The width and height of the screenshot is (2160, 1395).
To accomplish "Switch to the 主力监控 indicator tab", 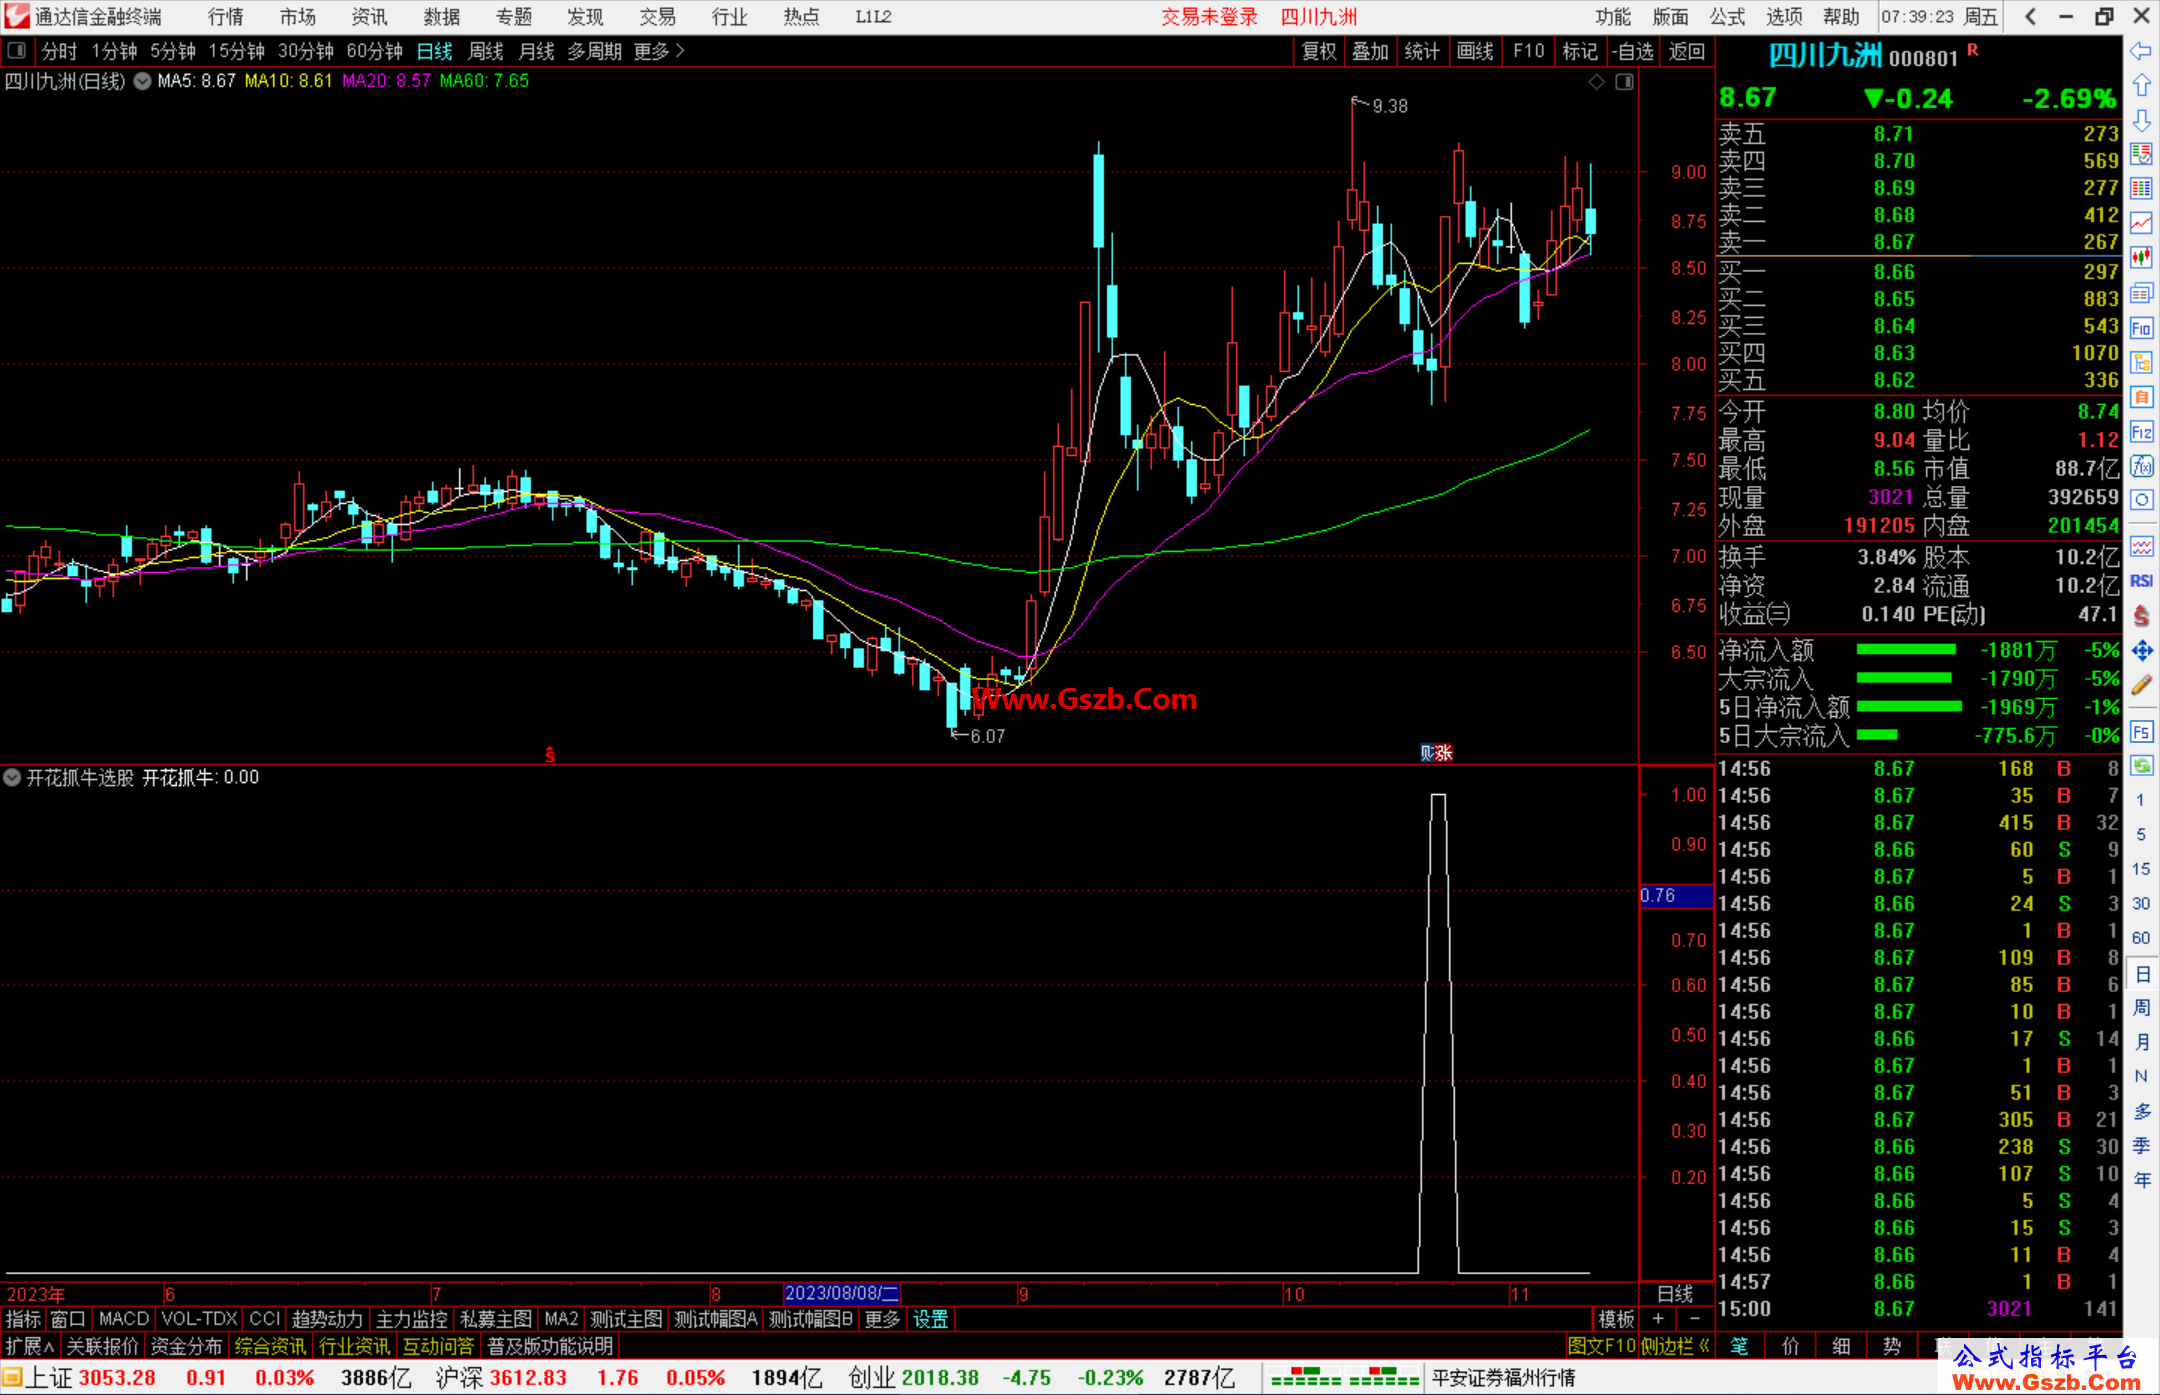I will pyautogui.click(x=412, y=1319).
